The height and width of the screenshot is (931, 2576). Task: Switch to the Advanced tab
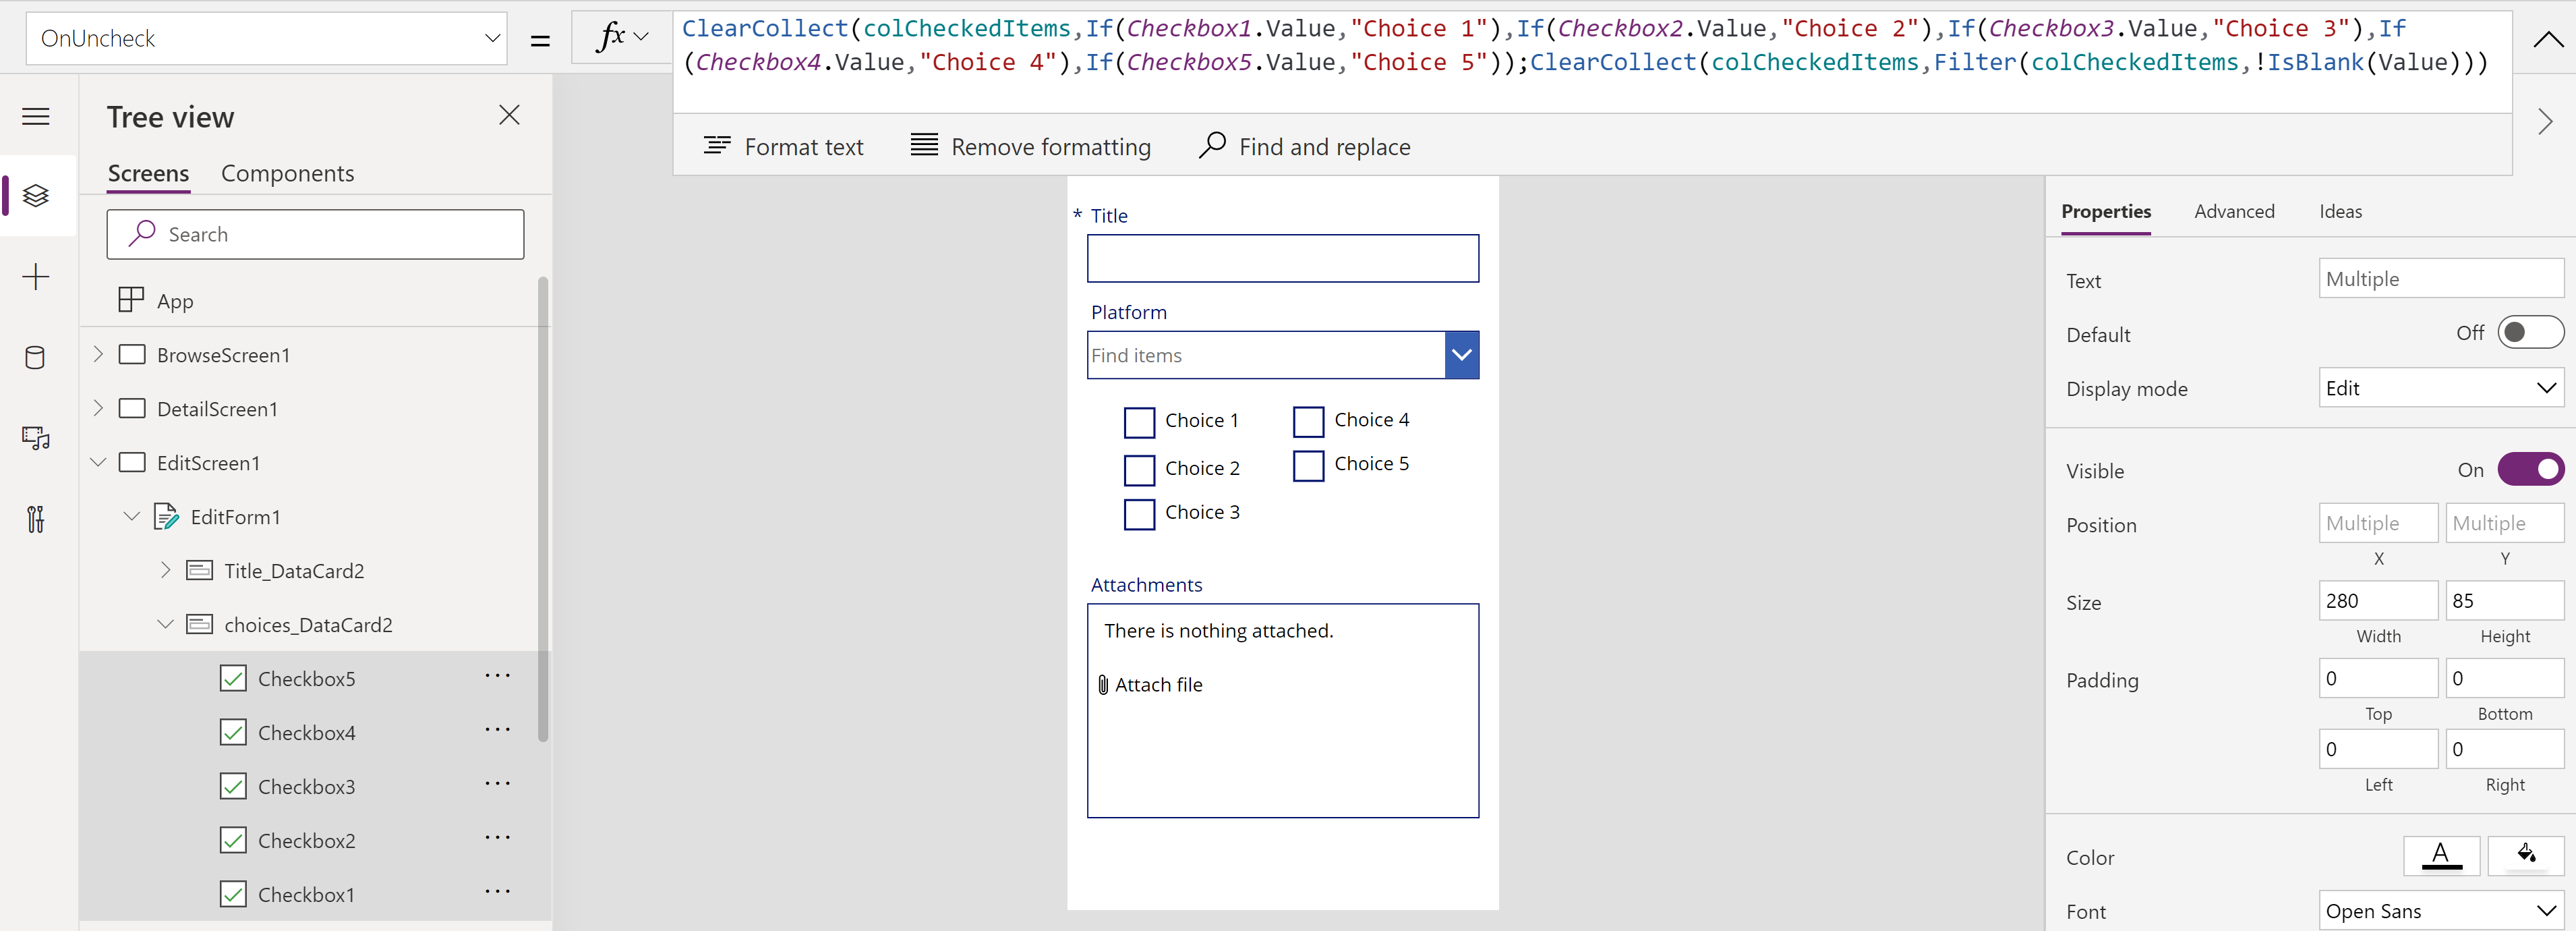[2235, 211]
